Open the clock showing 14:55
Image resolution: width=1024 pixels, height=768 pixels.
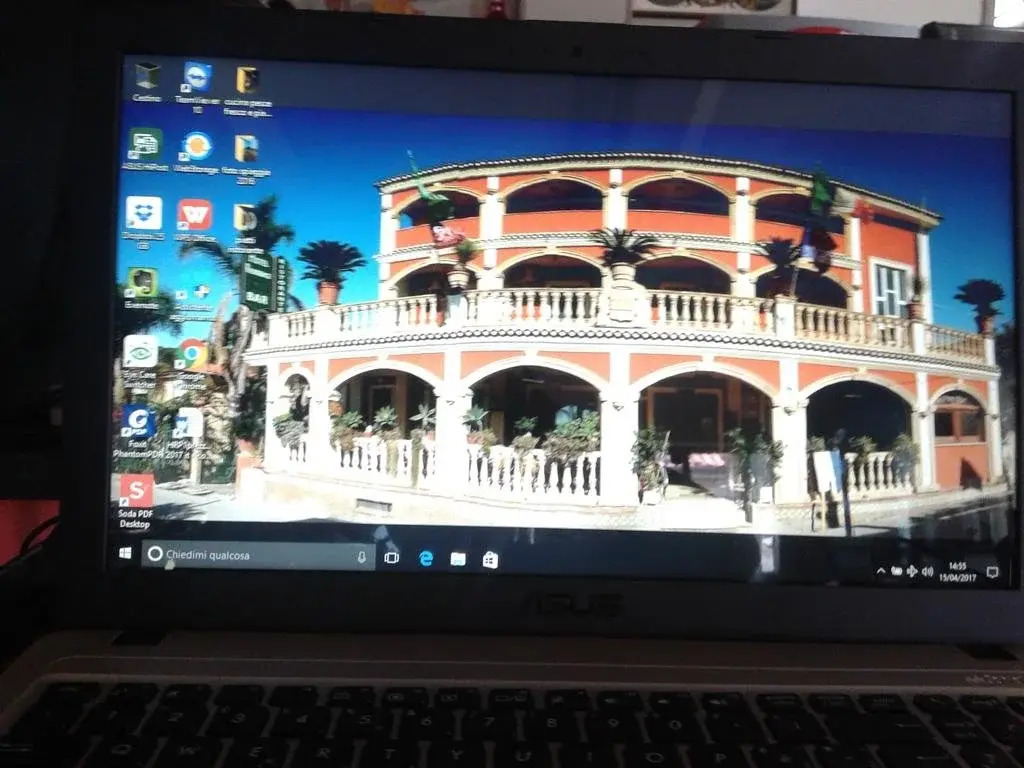[957, 572]
